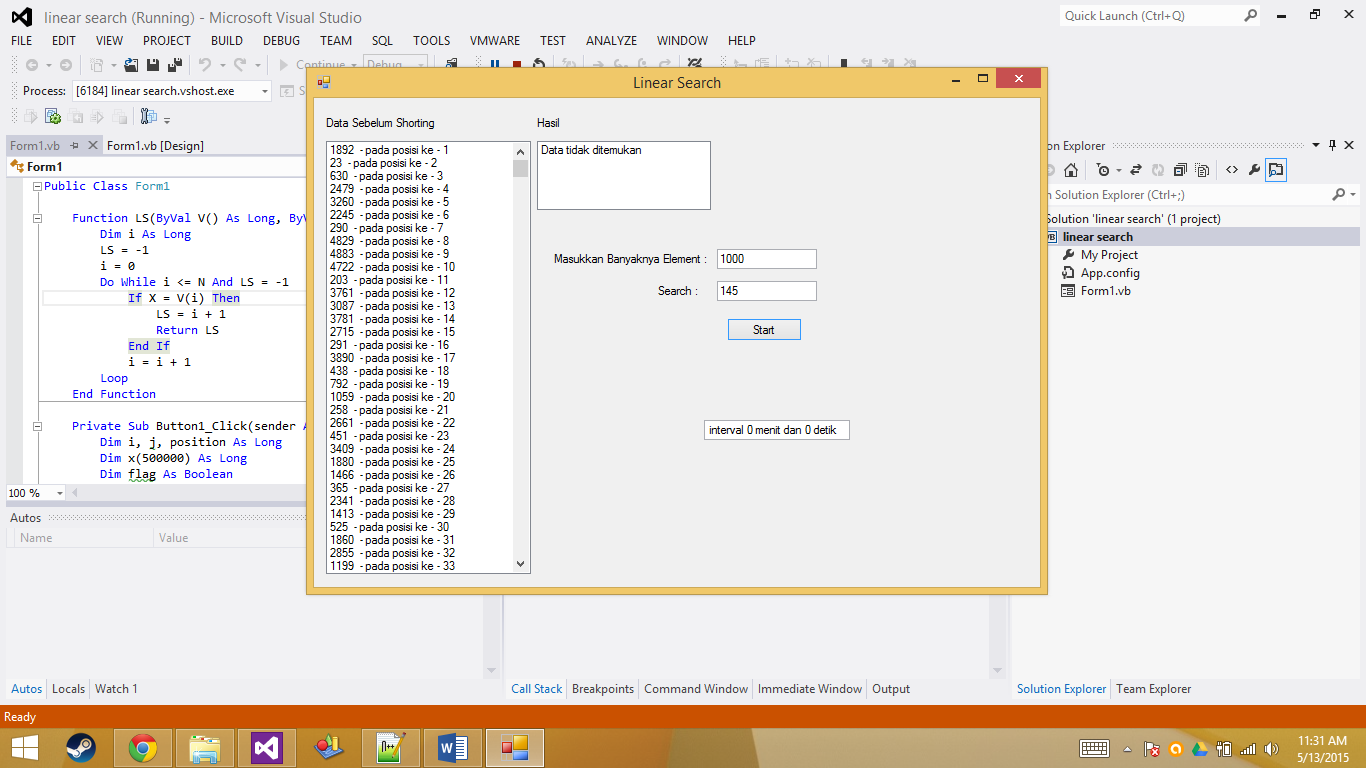Click the Properties wrench icon in Solution Explorer
This screenshot has height=768, width=1366.
1254,170
